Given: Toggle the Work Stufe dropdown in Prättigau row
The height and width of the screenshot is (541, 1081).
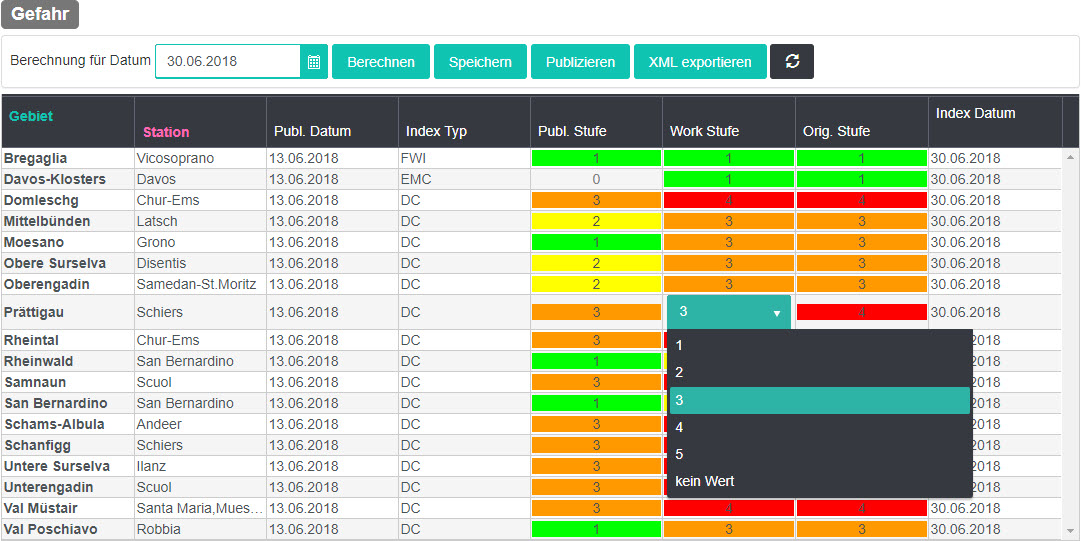Looking at the screenshot, I should (x=729, y=312).
